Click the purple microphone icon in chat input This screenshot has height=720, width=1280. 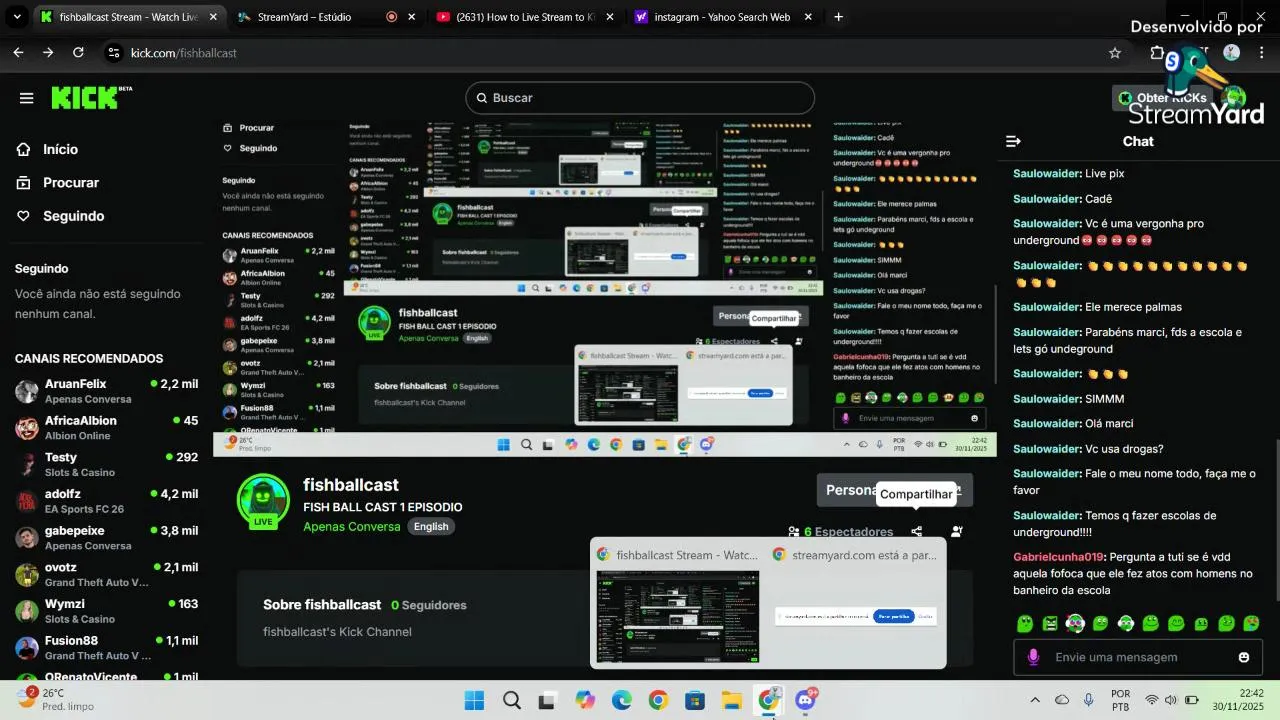tap(1033, 657)
